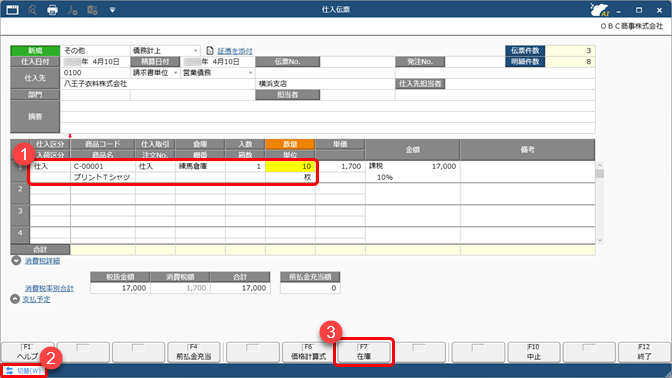The width and height of the screenshot is (672, 378).
Task: Open the print preview magnifier icon
Action: coord(32,9)
